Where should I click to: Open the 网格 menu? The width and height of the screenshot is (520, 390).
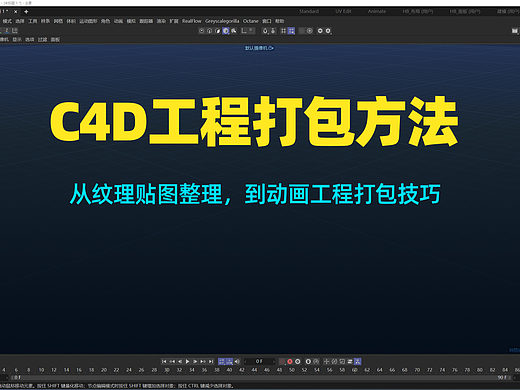[x=58, y=21]
